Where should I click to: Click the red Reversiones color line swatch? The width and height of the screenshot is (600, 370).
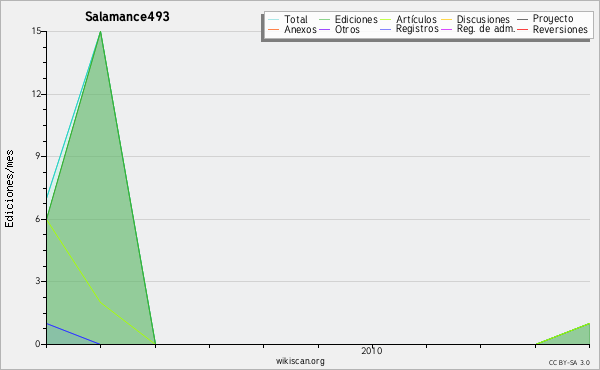point(523,29)
